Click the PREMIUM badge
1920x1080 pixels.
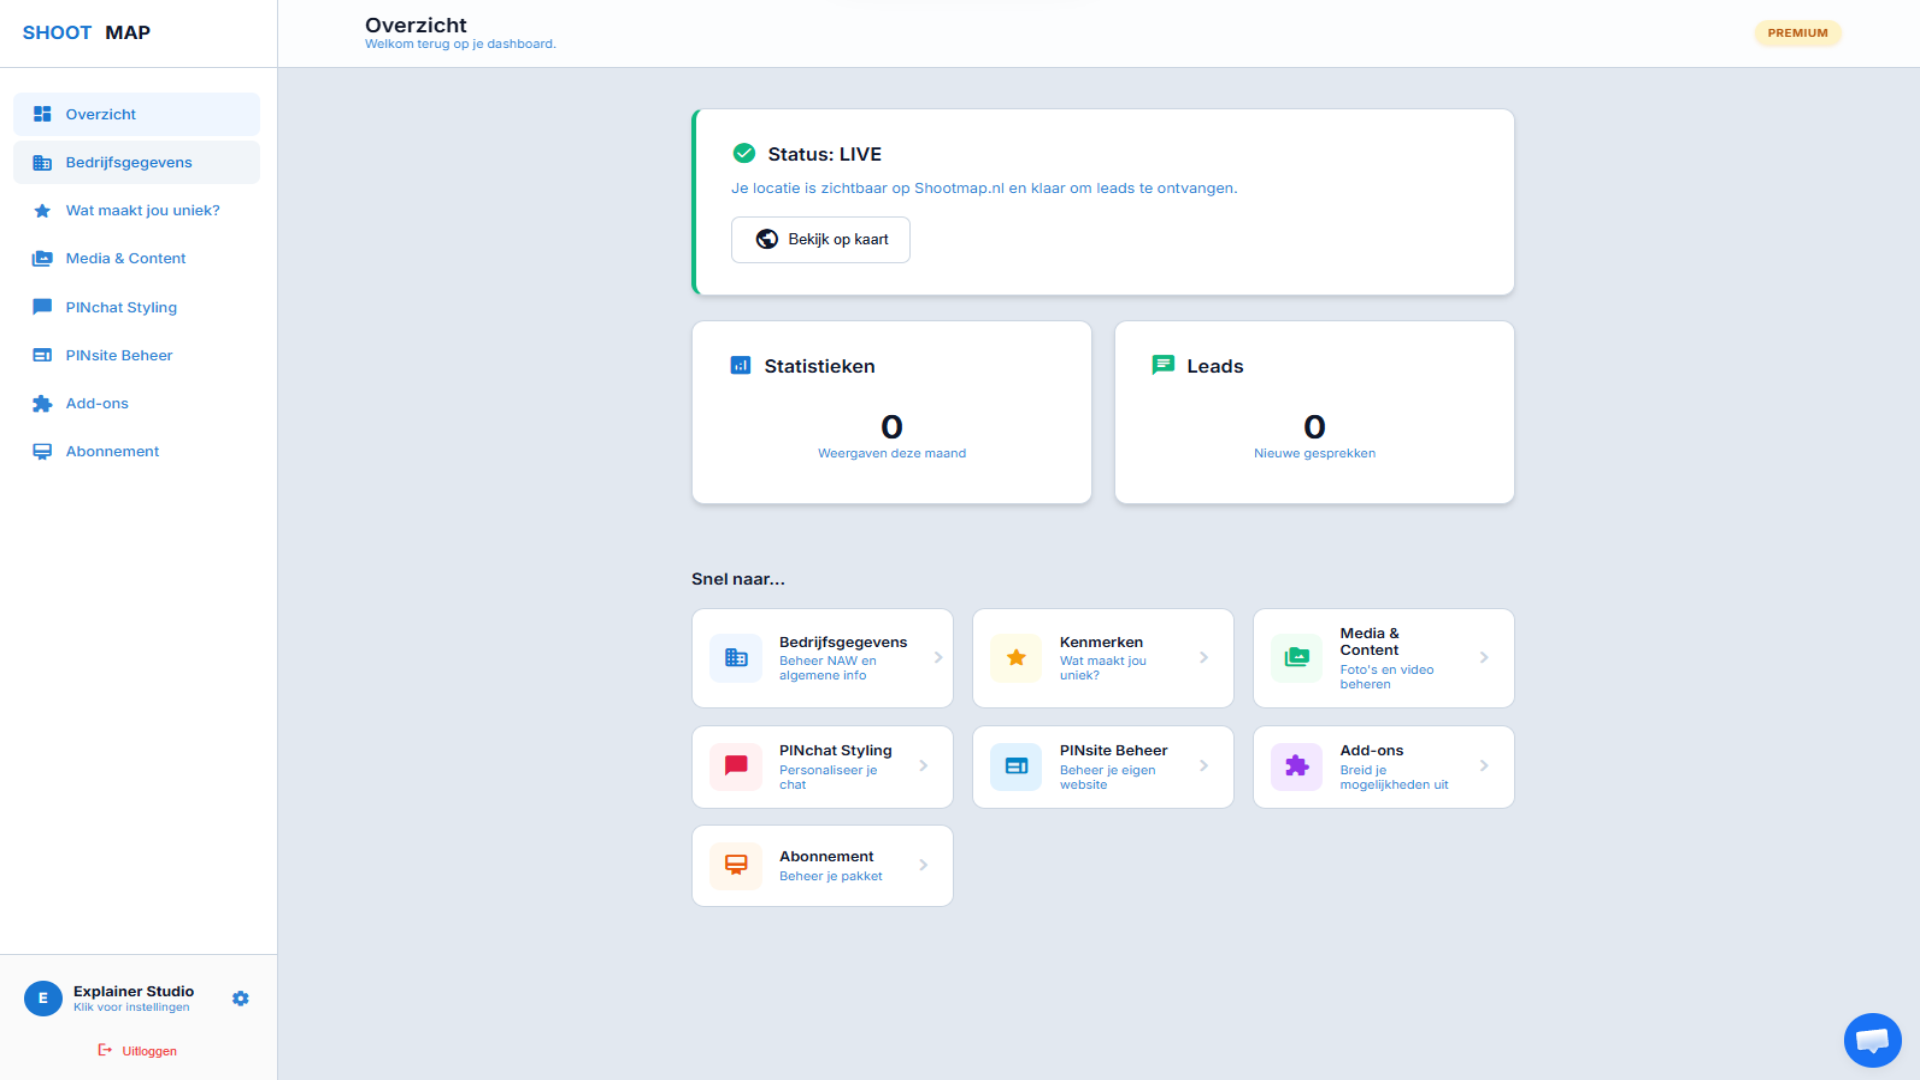click(x=1797, y=33)
